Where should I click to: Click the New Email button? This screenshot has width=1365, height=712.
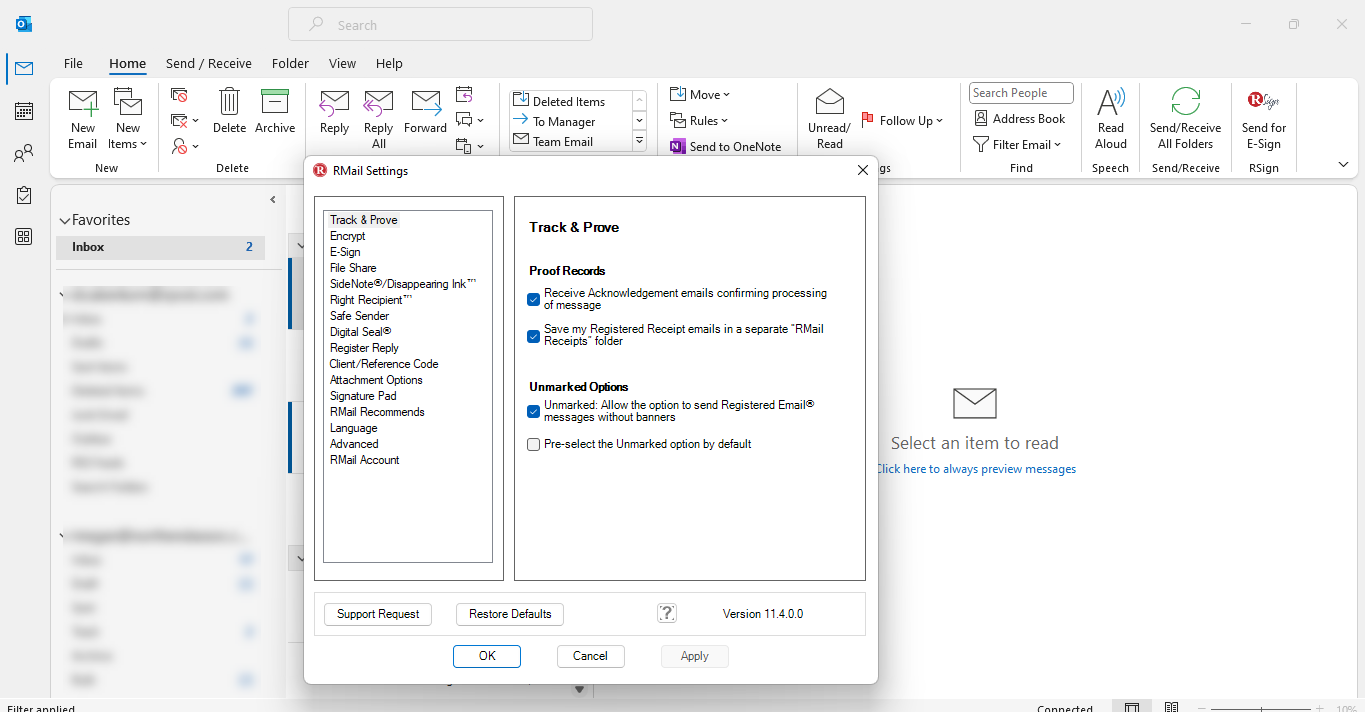(x=83, y=119)
